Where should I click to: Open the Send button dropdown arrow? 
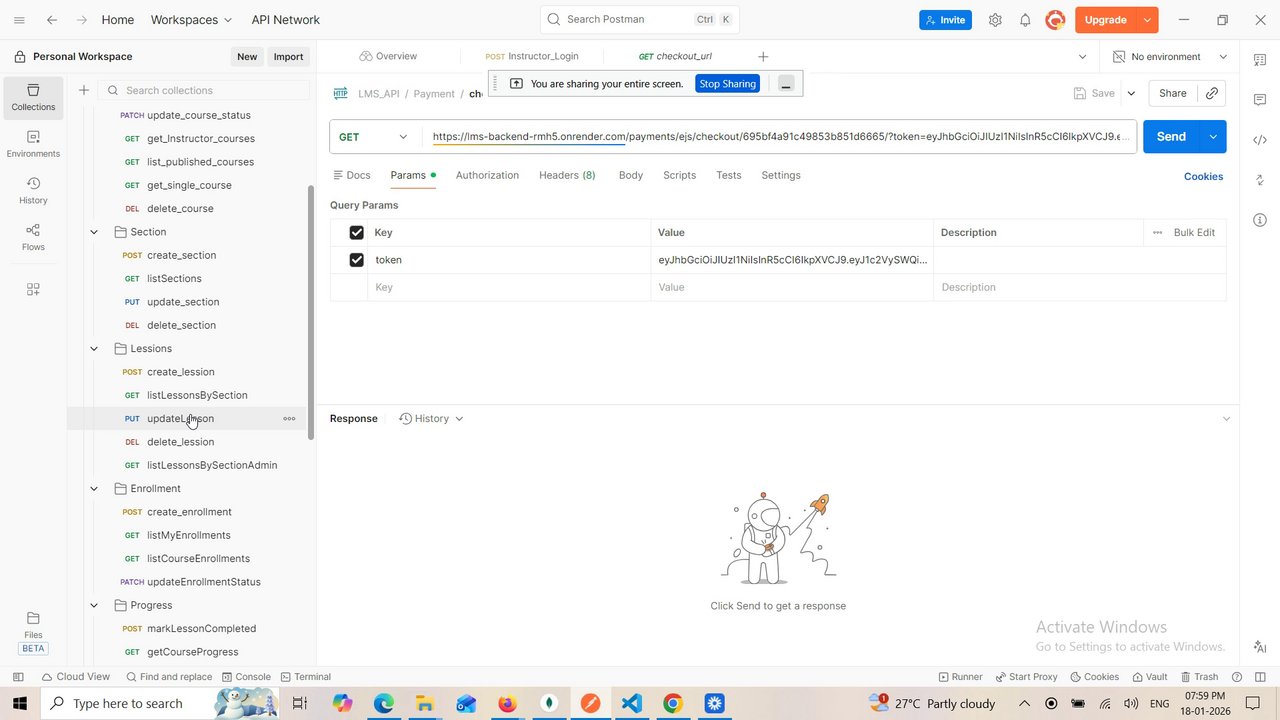pyautogui.click(x=1213, y=137)
